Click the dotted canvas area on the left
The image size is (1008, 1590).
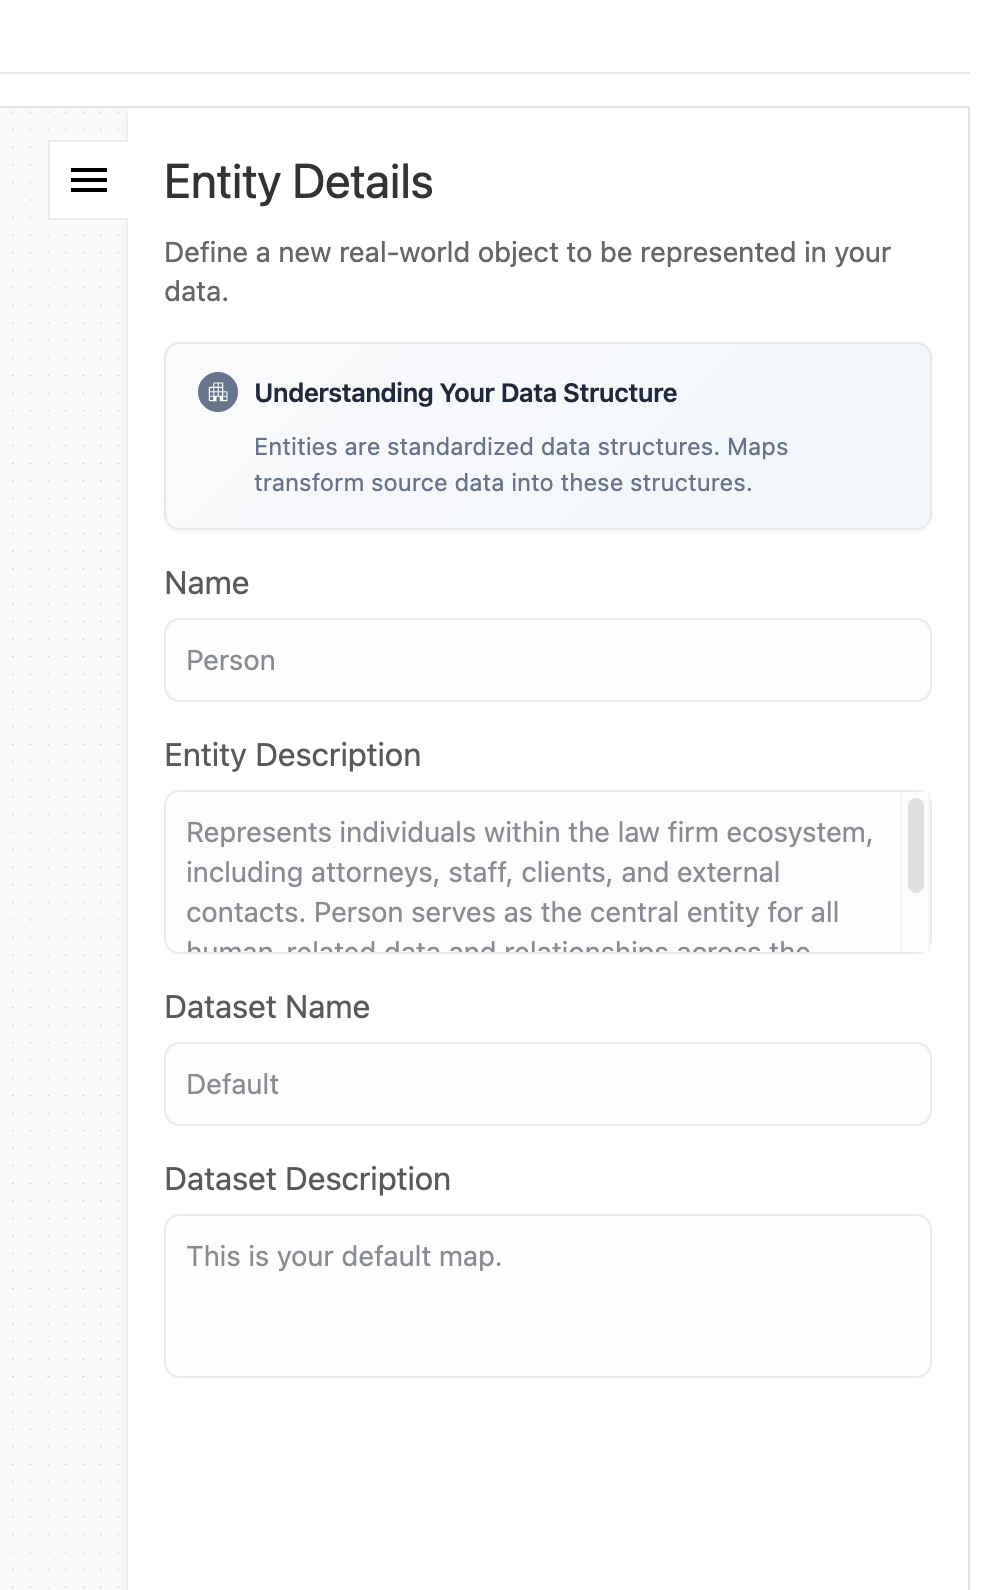click(x=62, y=800)
